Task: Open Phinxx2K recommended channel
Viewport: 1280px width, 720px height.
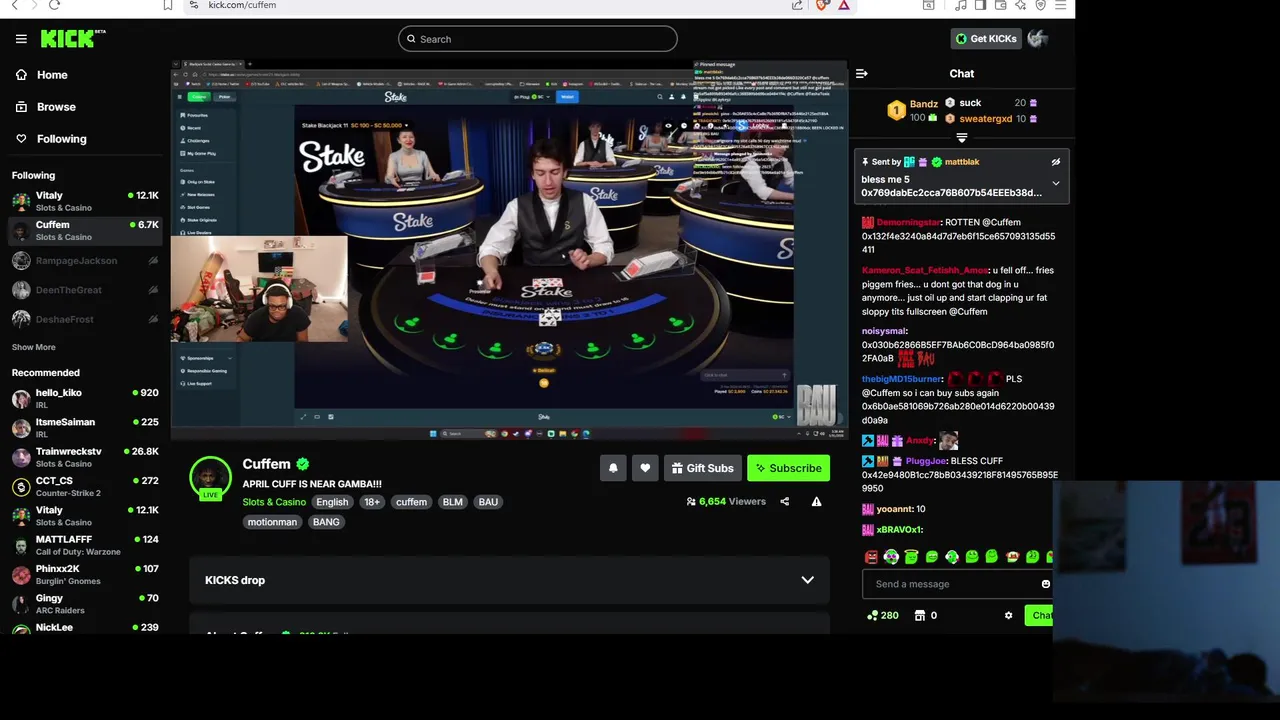Action: click(85, 574)
